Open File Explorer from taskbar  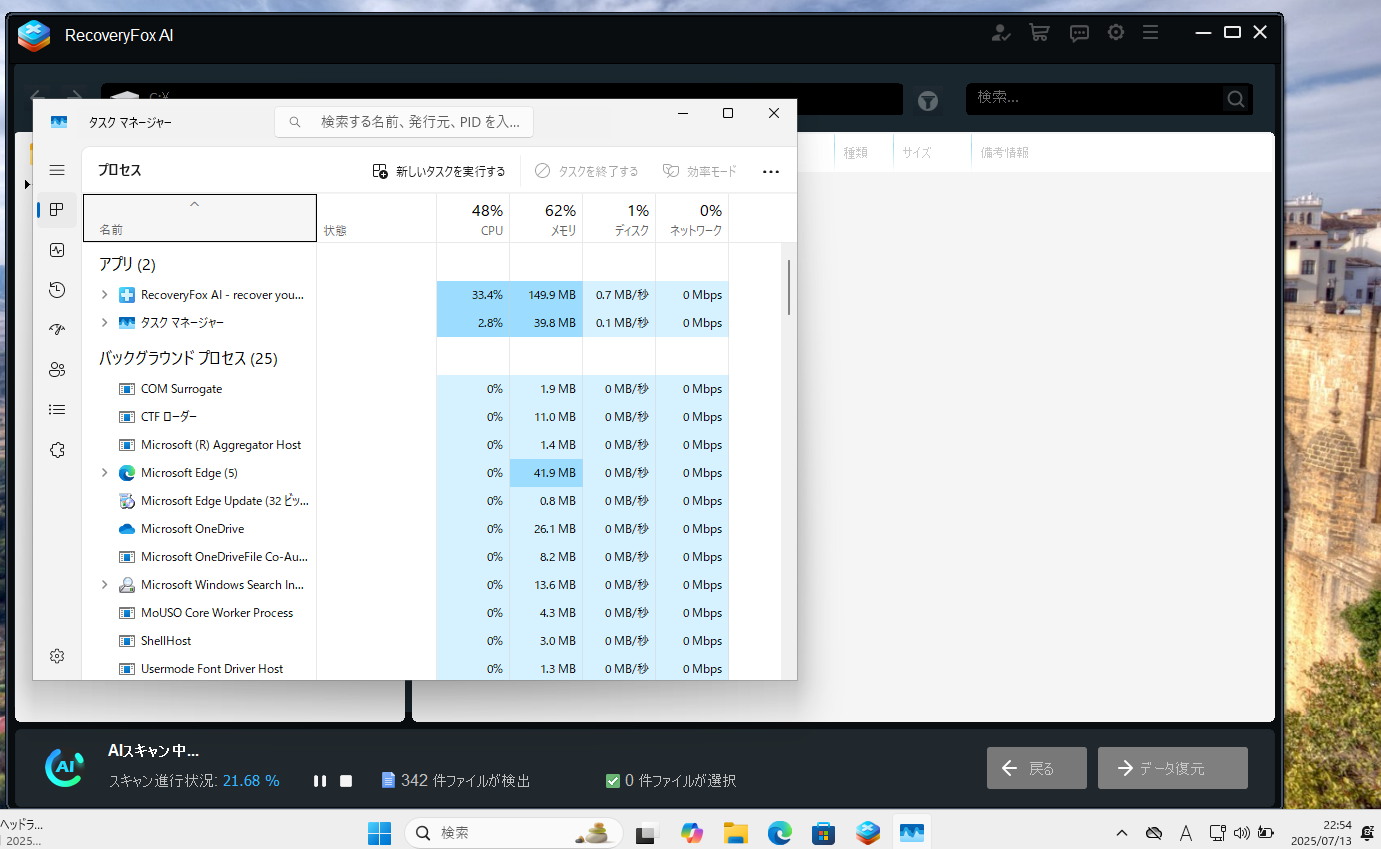(x=736, y=832)
